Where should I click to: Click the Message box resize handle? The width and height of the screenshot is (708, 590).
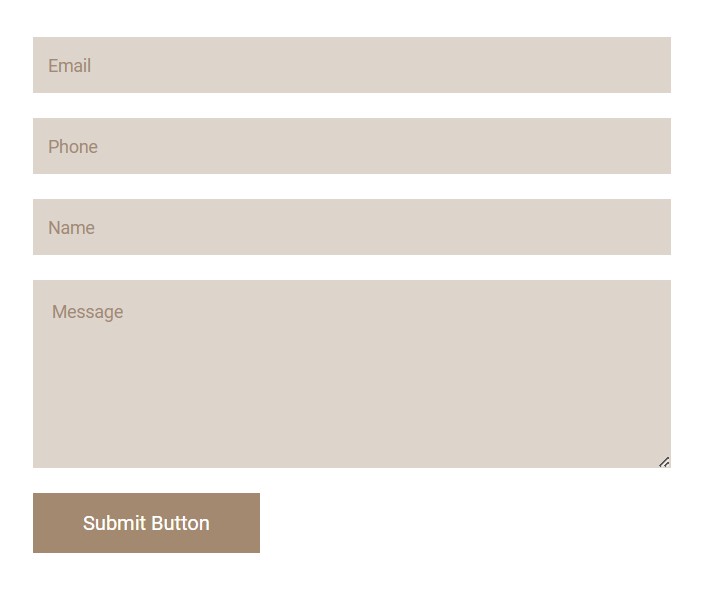(x=664, y=462)
